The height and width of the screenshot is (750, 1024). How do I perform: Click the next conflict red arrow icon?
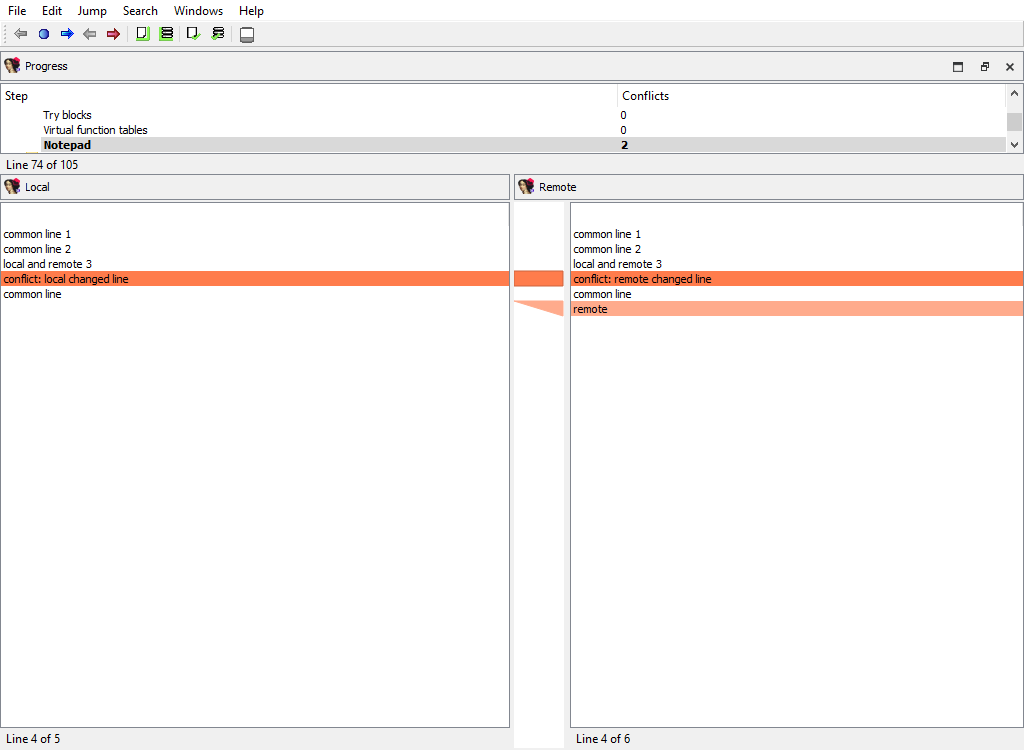coord(113,33)
